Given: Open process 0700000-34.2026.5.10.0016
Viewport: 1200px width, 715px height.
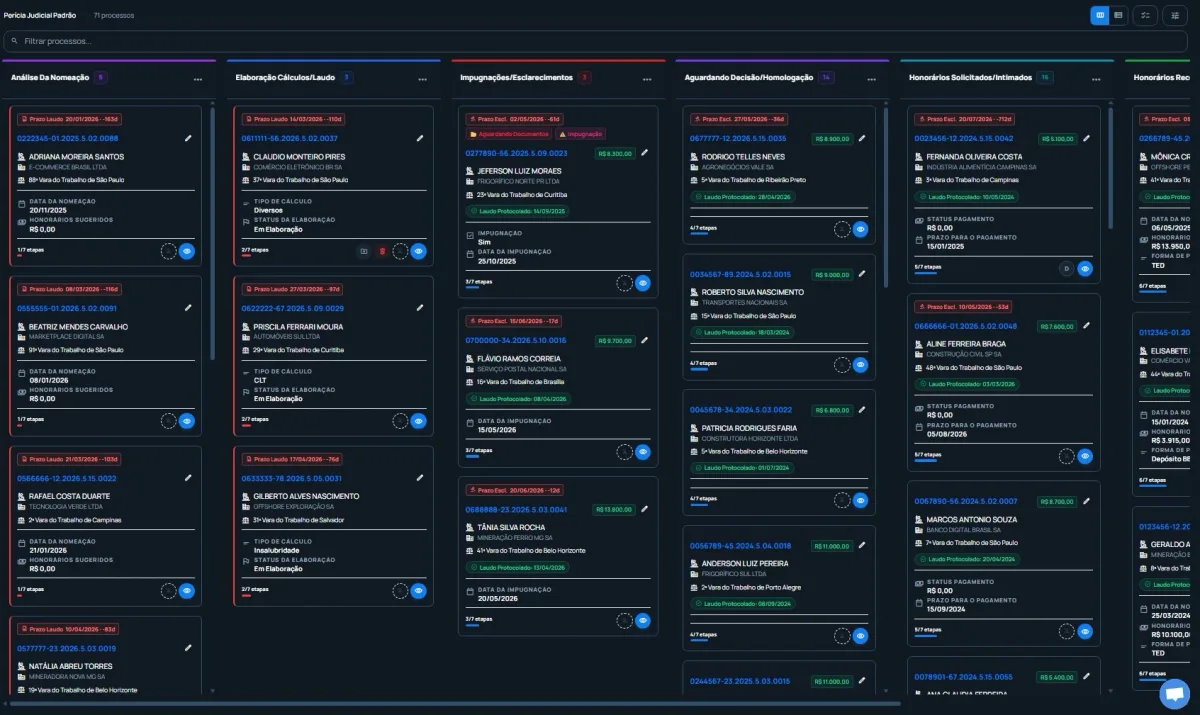Looking at the screenshot, I should click(x=516, y=340).
